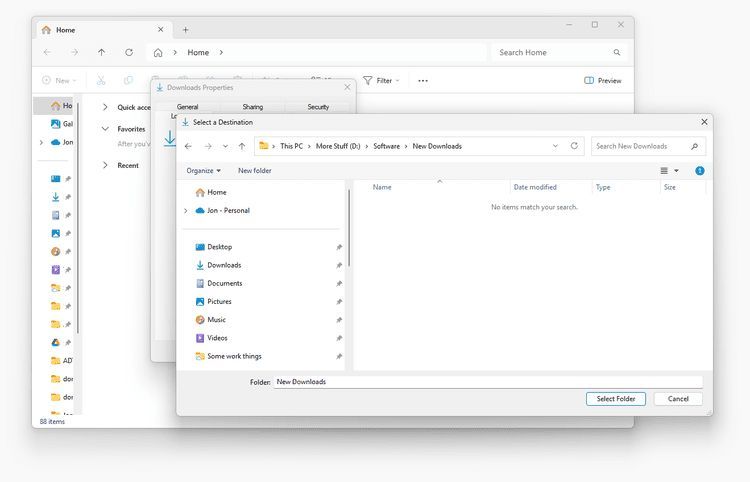750x482 pixels.
Task: Open the Downloads folder in the sidebar
Action: click(223, 265)
